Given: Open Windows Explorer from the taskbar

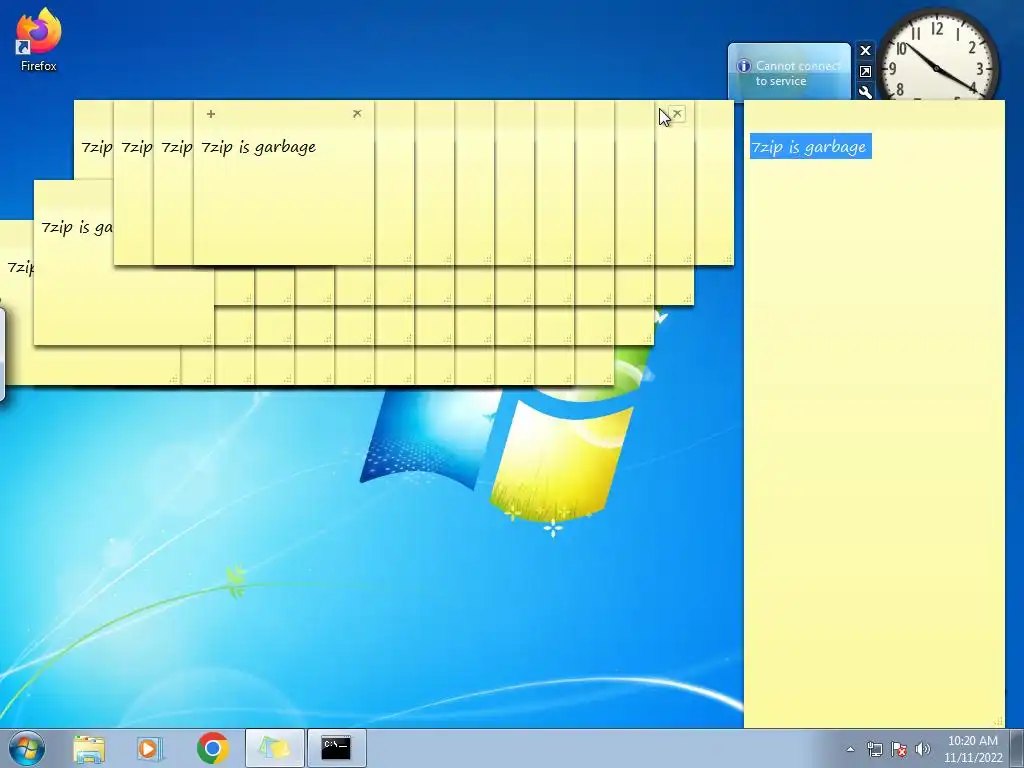Looking at the screenshot, I should pyautogui.click(x=89, y=748).
